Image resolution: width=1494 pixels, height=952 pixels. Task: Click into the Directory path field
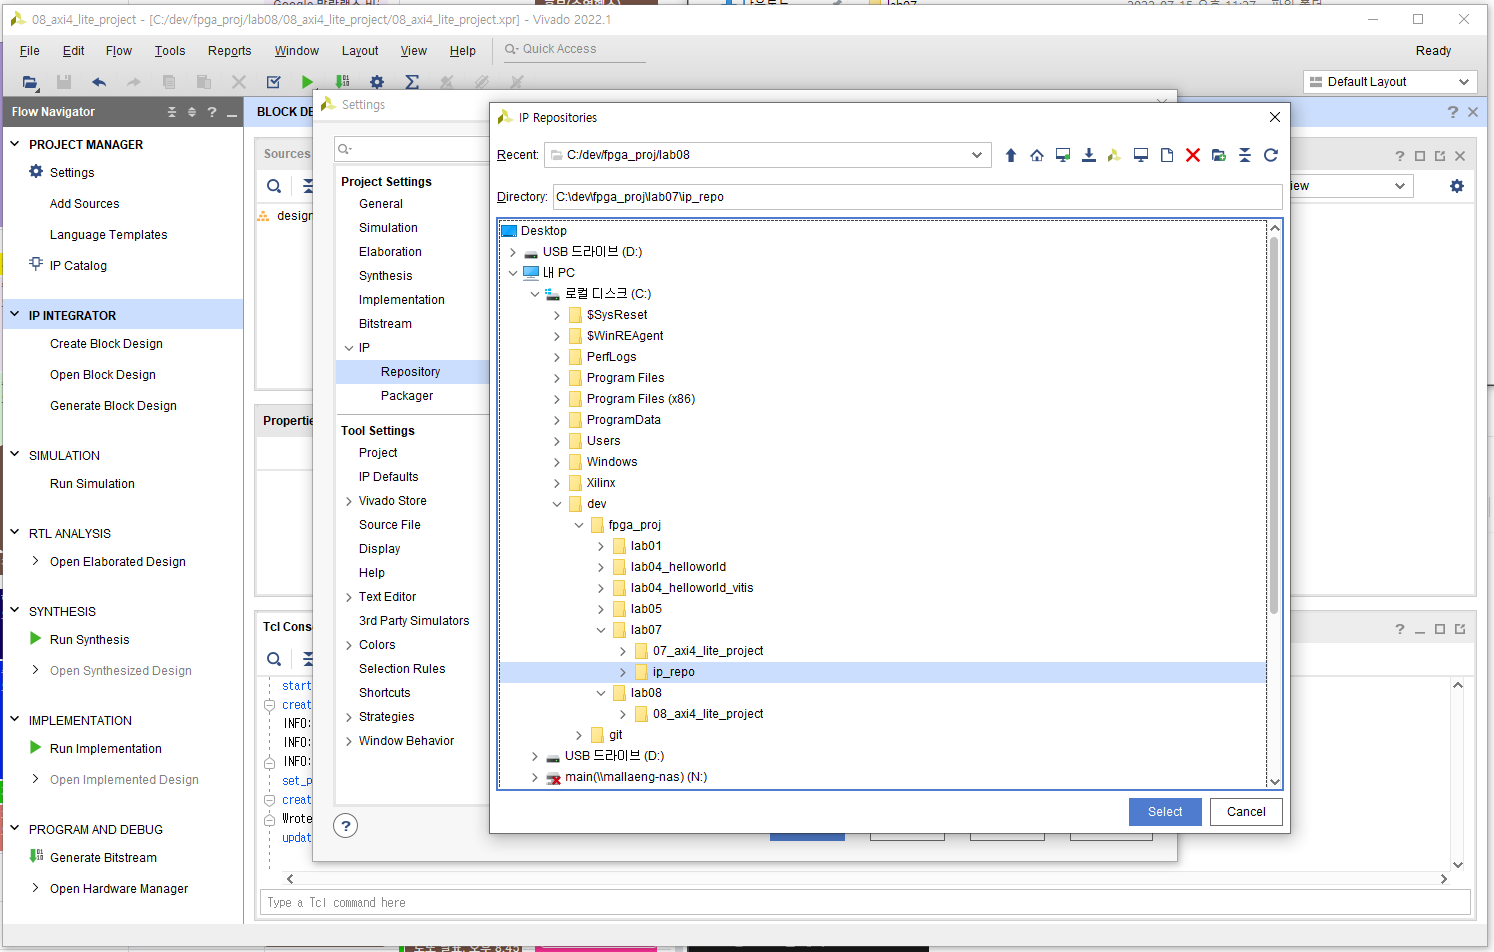click(x=917, y=197)
